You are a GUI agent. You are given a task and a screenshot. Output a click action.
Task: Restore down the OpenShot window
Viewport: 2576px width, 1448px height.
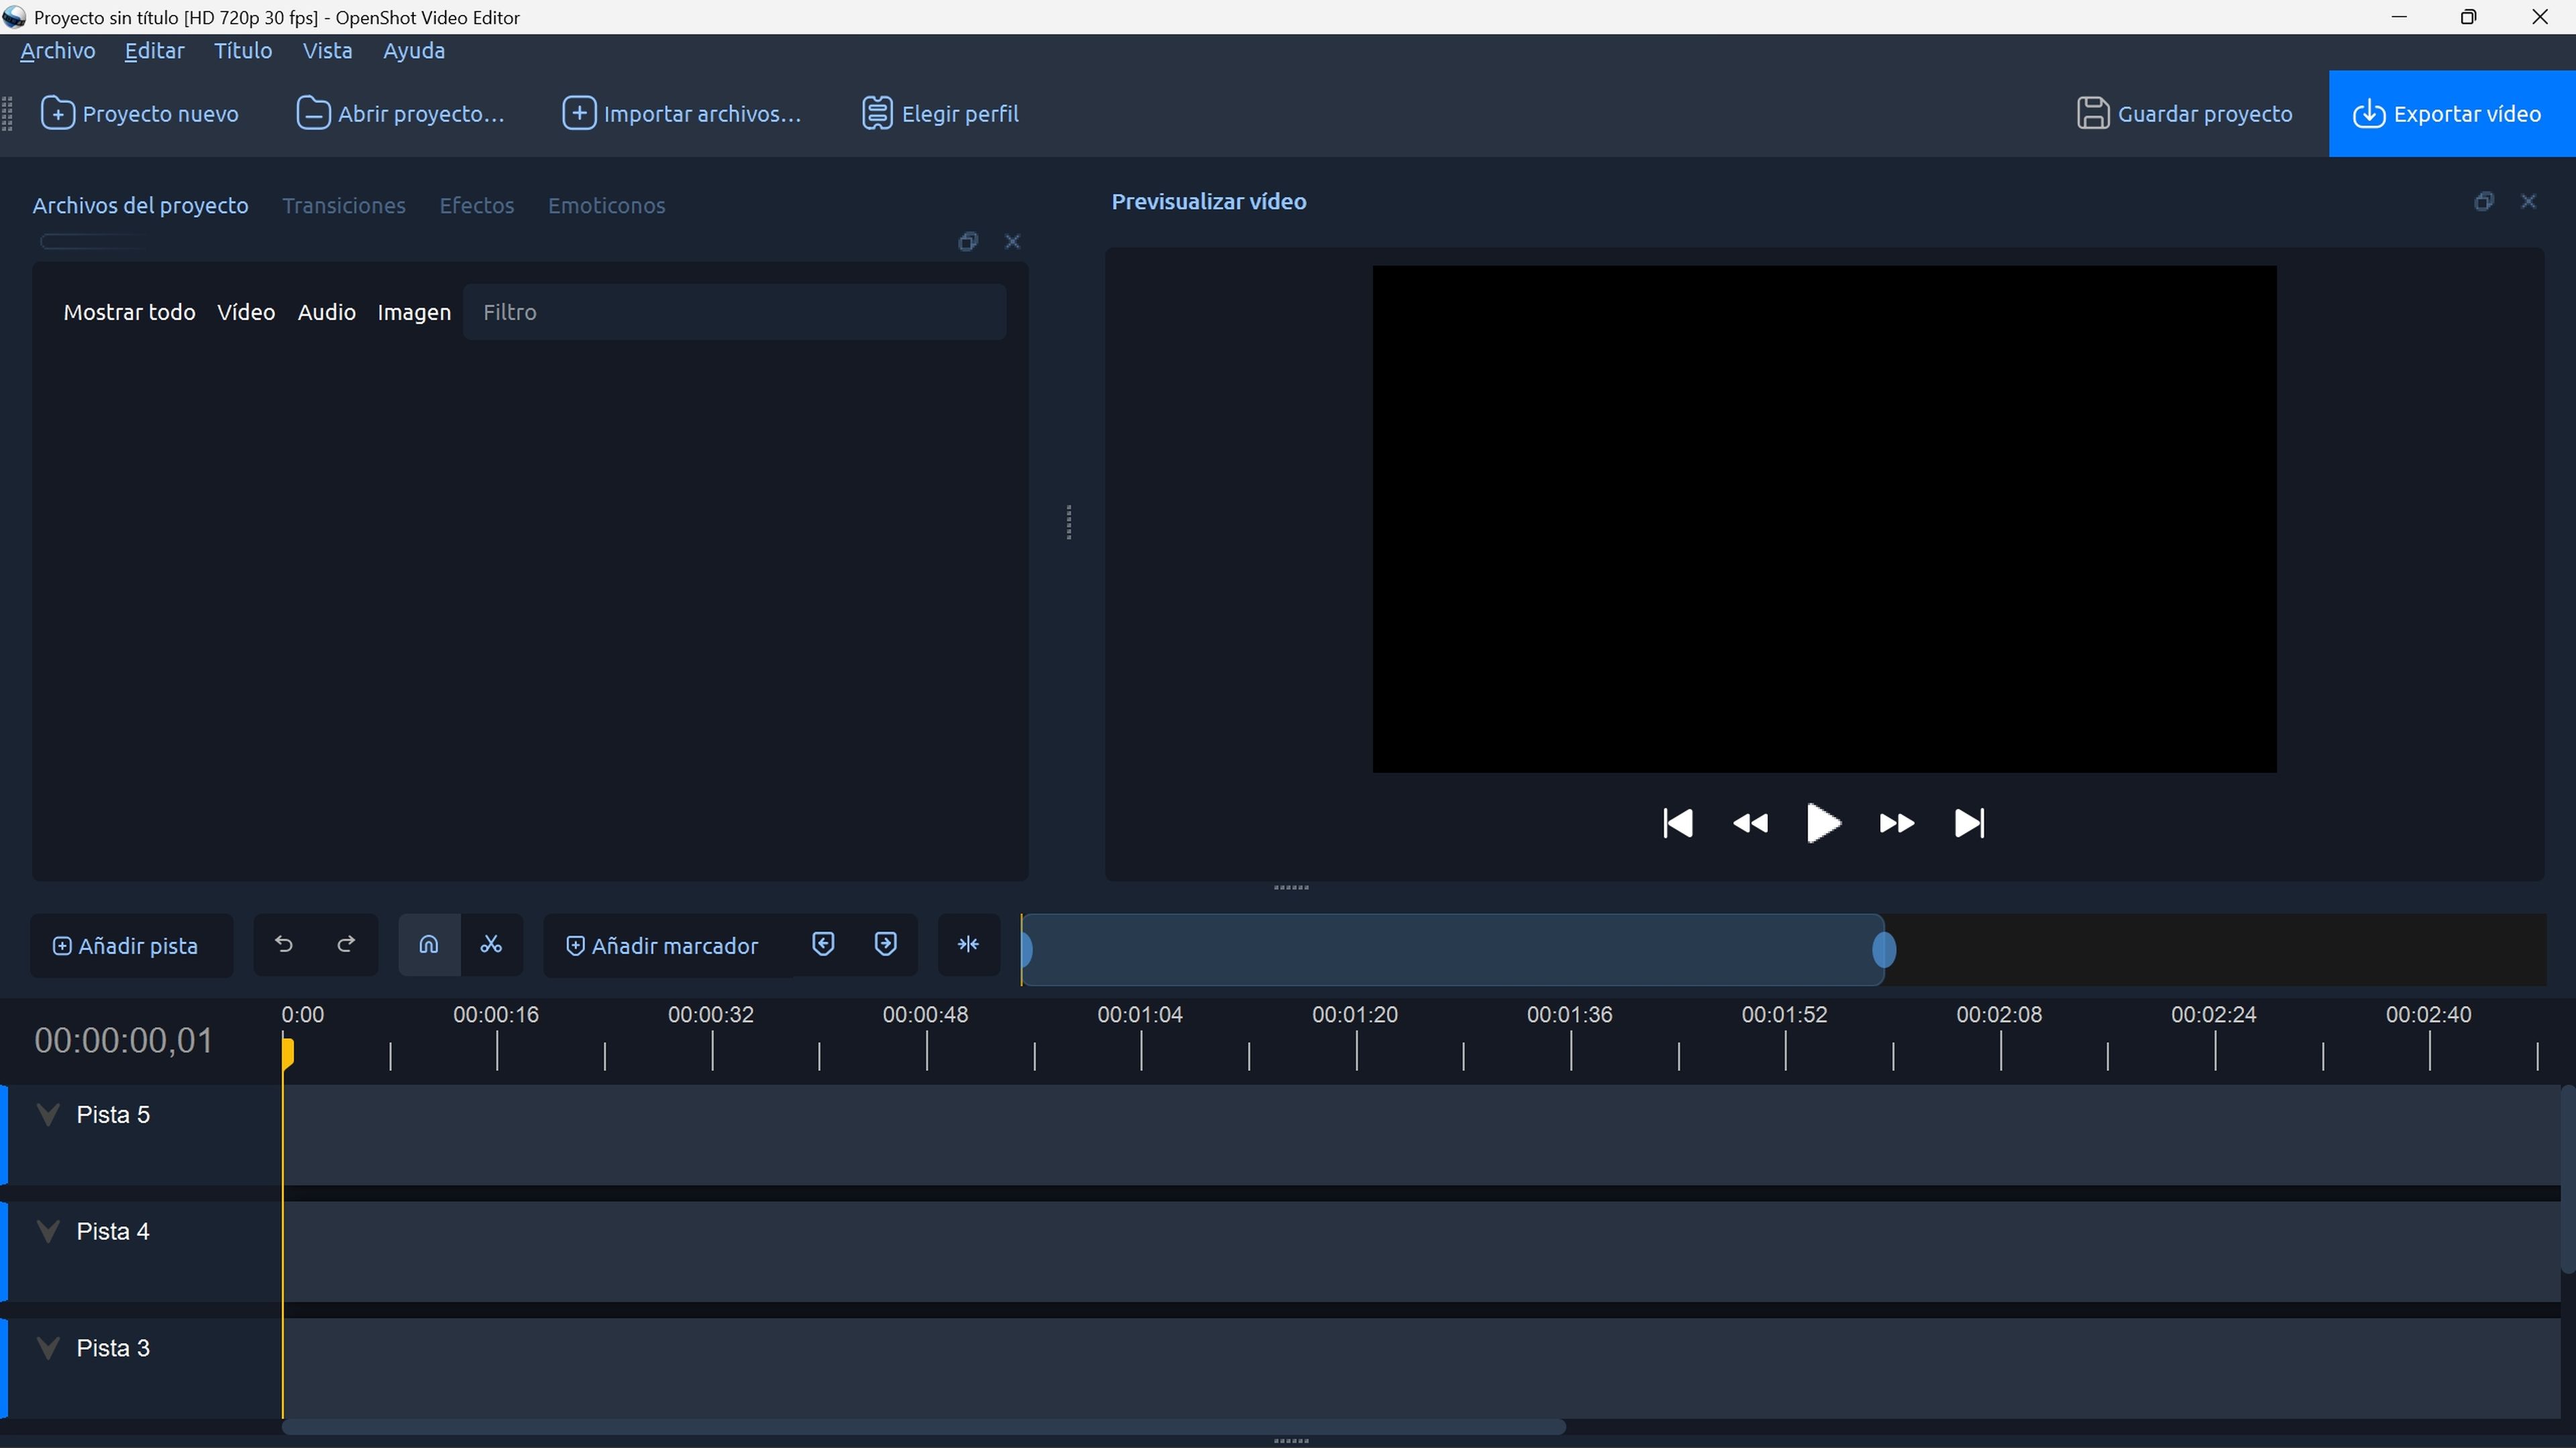[x=2468, y=17]
